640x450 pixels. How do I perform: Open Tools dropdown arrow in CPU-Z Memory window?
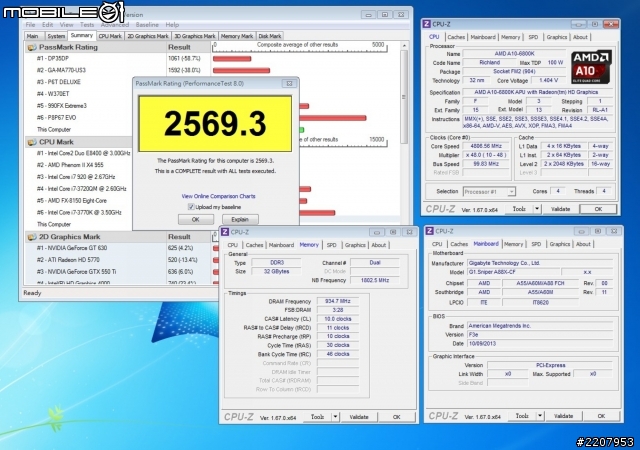point(335,417)
